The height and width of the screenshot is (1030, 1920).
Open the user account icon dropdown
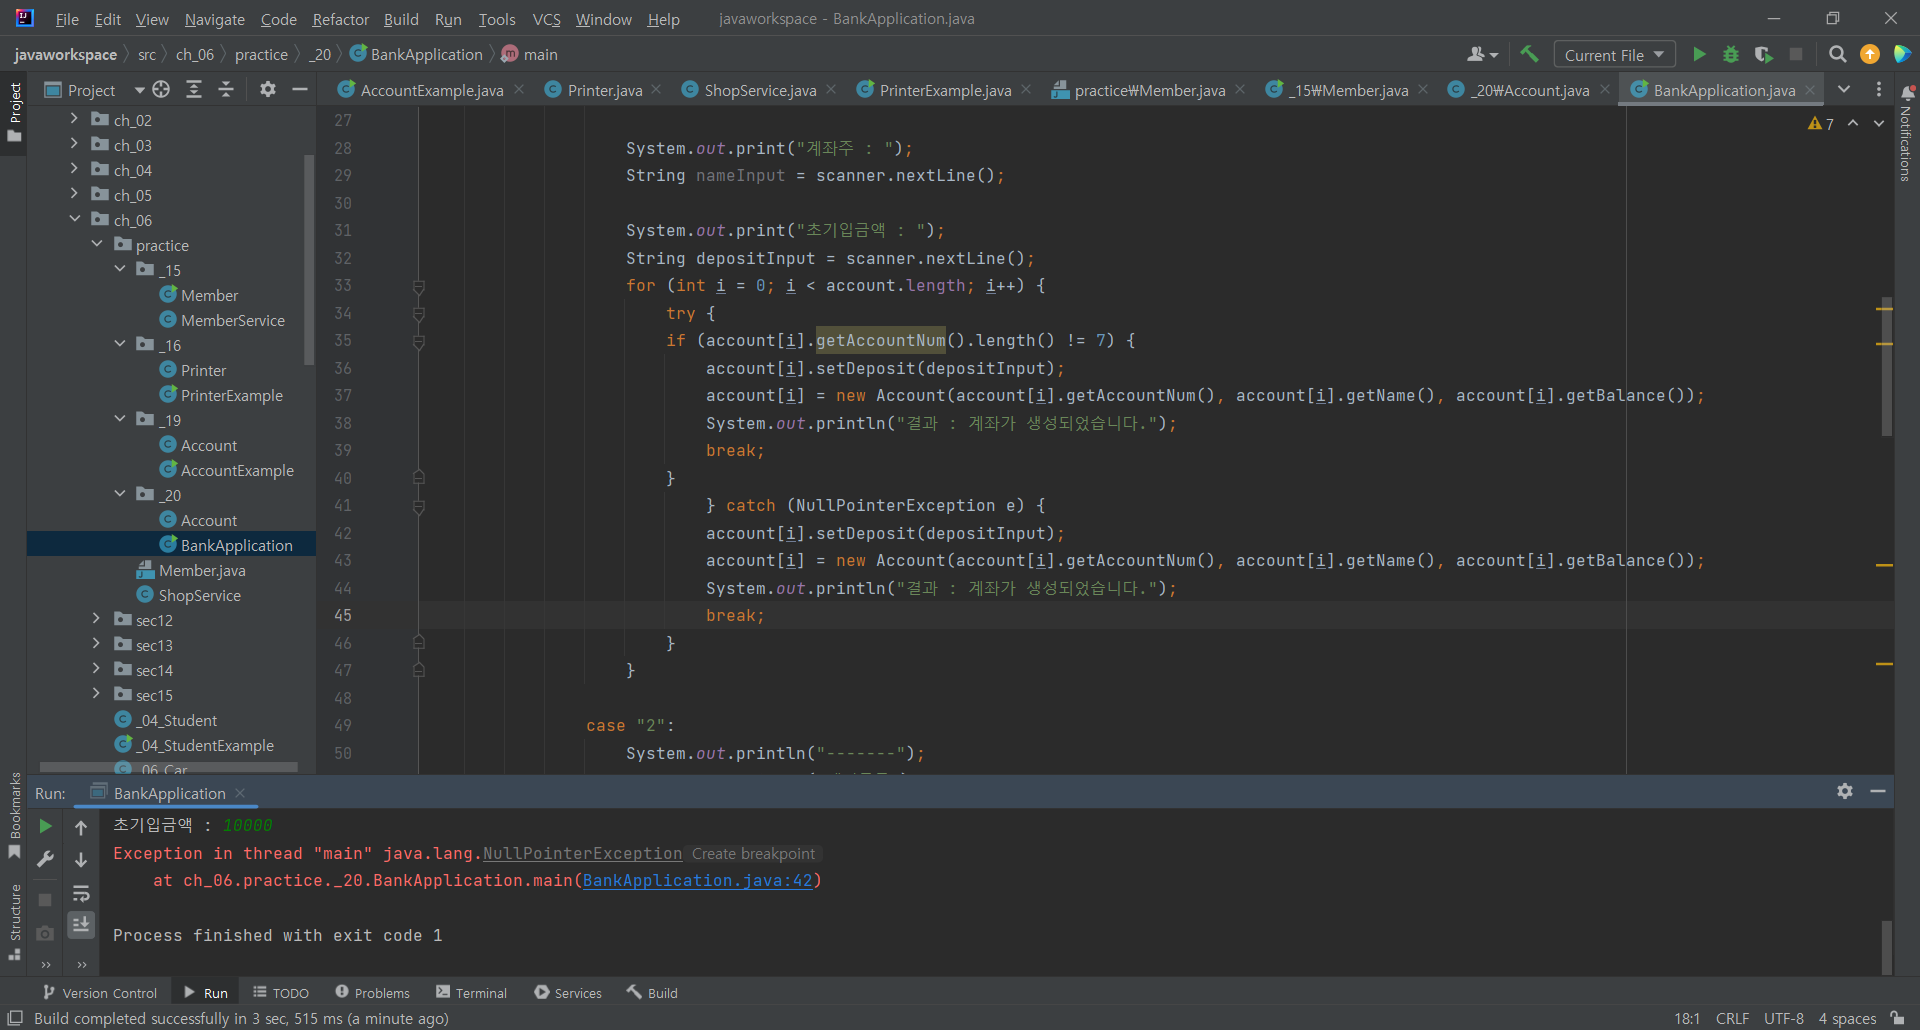(x=1482, y=54)
